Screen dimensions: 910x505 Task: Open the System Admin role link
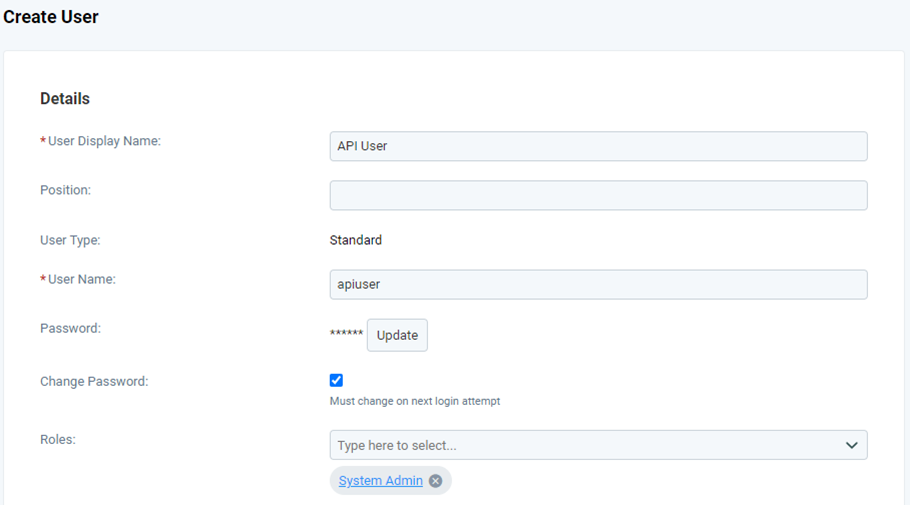tap(380, 481)
